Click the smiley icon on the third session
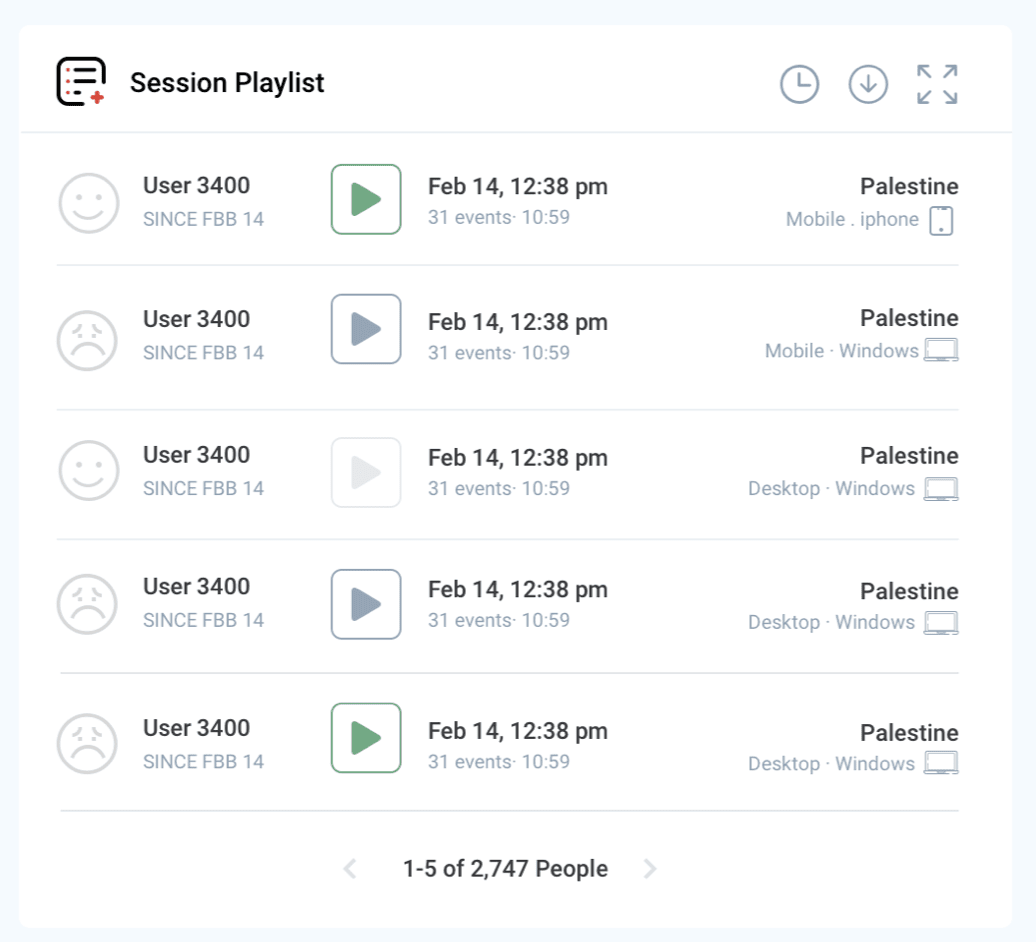 point(88,470)
